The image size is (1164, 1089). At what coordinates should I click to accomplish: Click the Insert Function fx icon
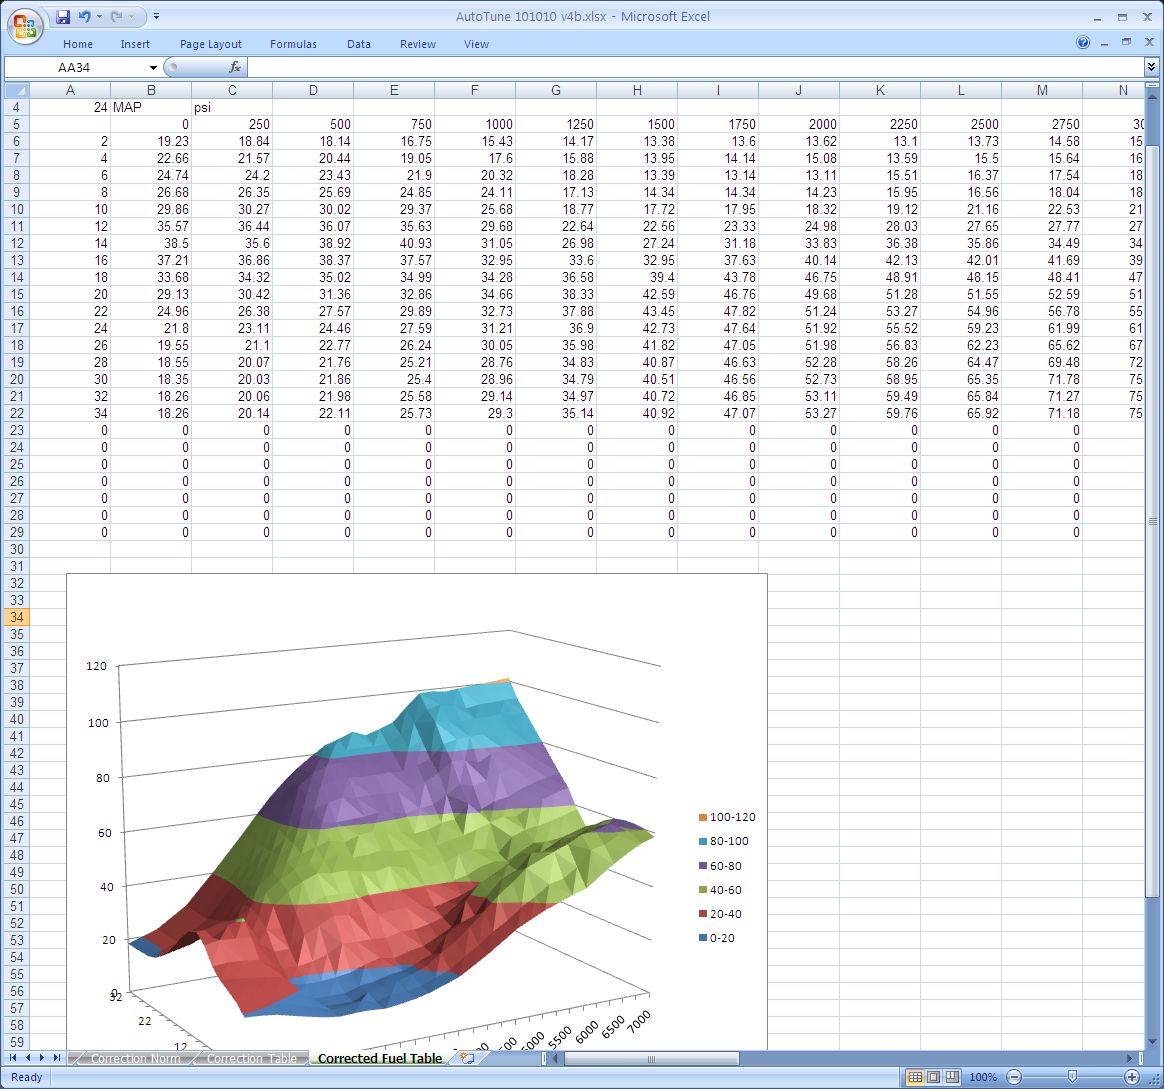(235, 67)
